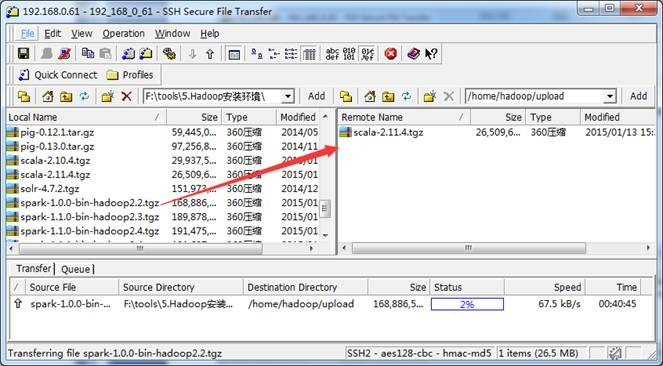This screenshot has height=366, width=663.
Task: Open the Settings tool icon
Action: (169, 54)
